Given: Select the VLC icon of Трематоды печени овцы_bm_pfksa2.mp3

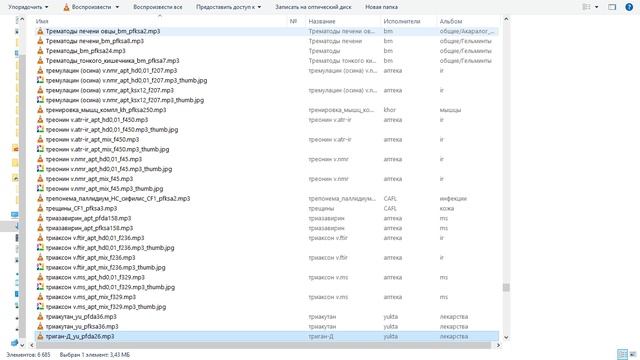Looking at the screenshot, I should [x=40, y=31].
